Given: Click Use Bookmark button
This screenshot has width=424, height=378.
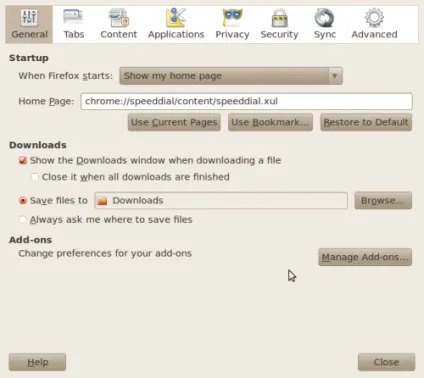Looking at the screenshot, I should click(x=270, y=122).
